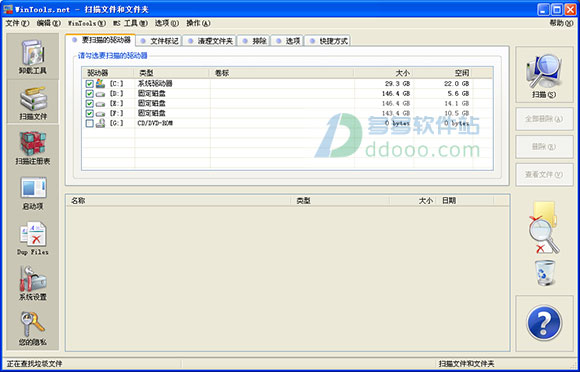Click the 扫描 scan button

tap(544, 75)
